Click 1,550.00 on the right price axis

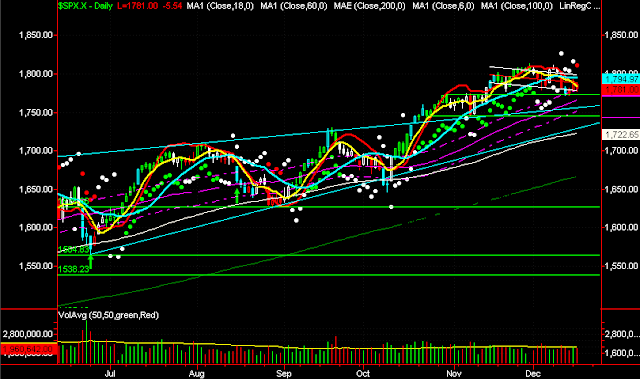tap(622, 266)
